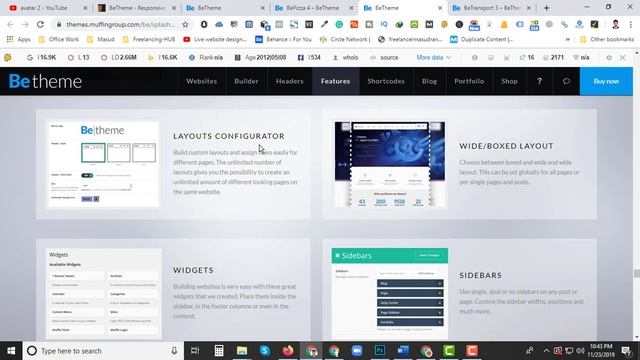Click the Sidebars preview image
This screenshot has width=640, height=360.
(390, 293)
